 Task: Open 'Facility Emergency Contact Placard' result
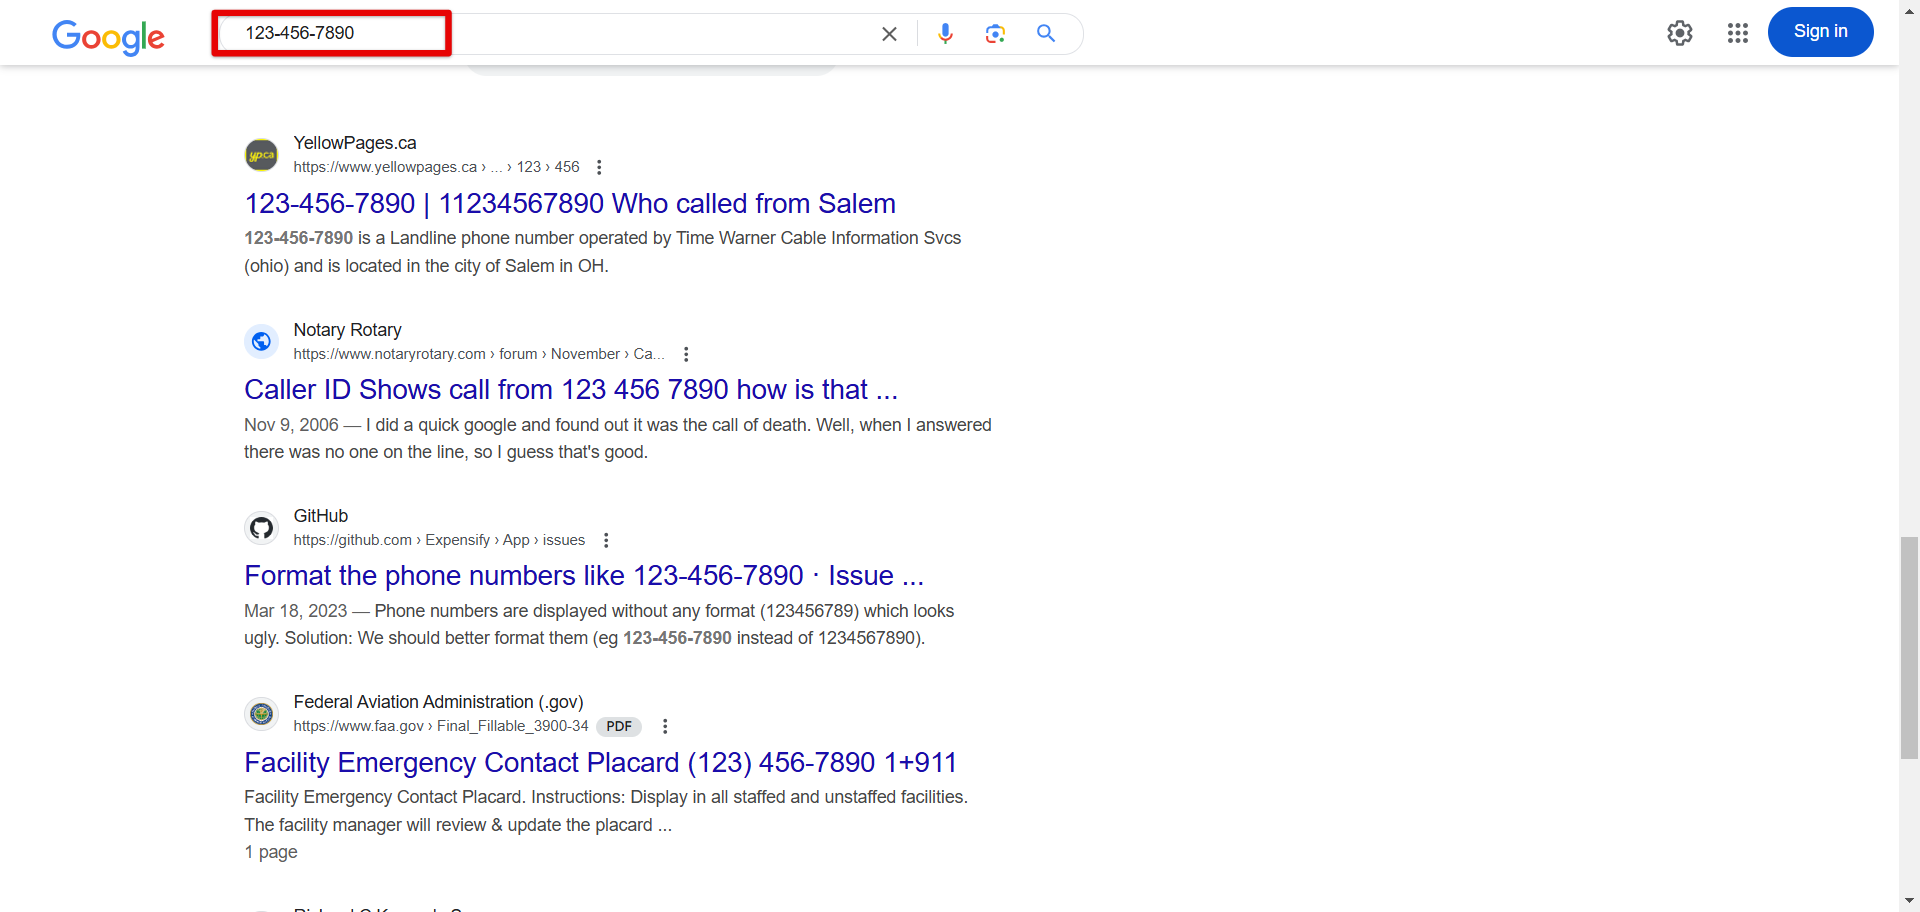600,762
